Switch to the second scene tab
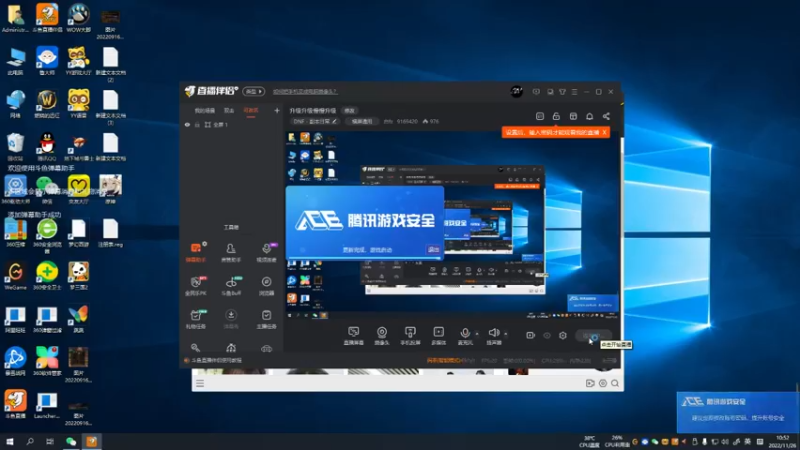800x450 pixels. (x=229, y=111)
